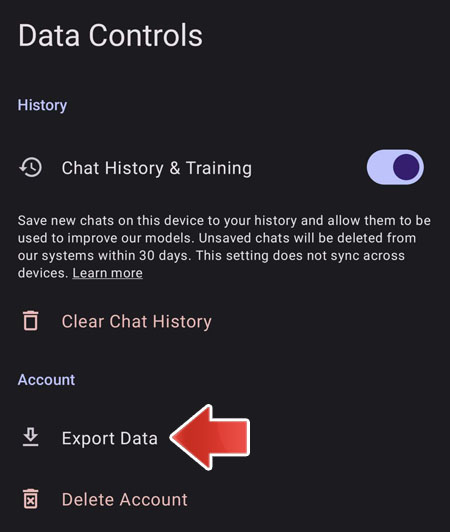The image size is (450, 532).
Task: Select Export Data option
Action: coord(110,438)
